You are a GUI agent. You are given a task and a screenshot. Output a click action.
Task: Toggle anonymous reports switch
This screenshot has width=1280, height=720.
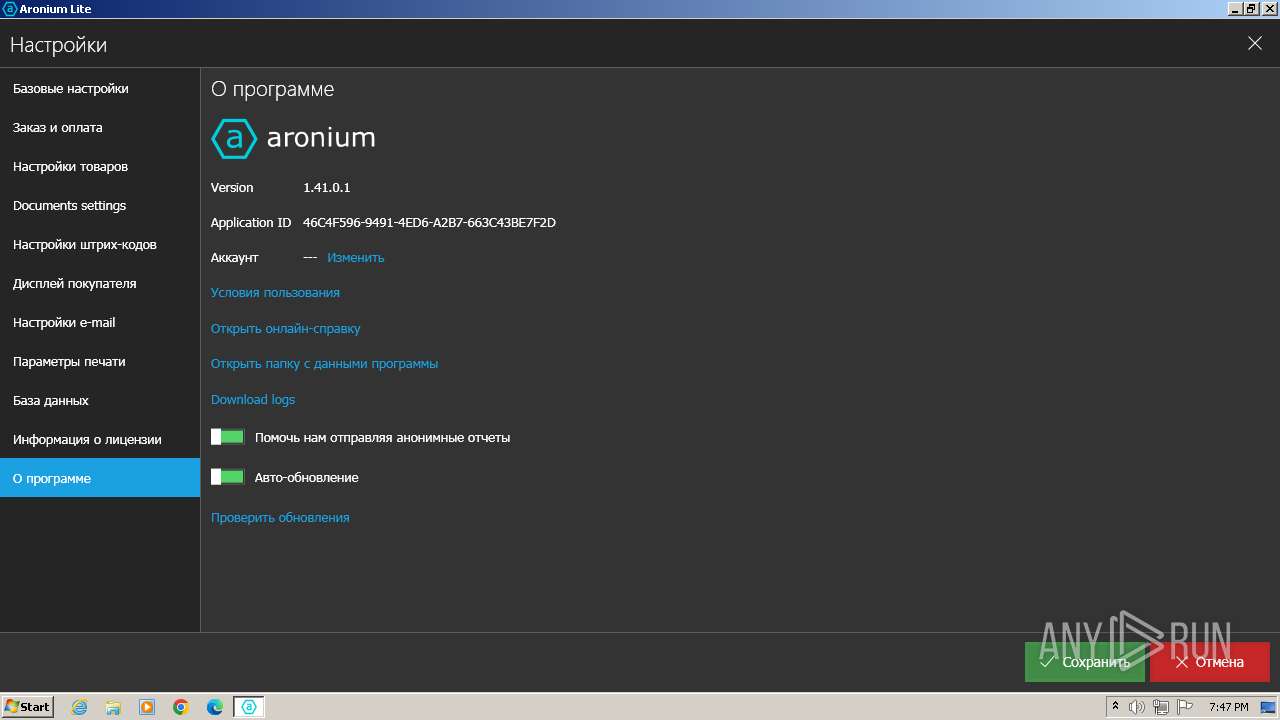point(228,437)
